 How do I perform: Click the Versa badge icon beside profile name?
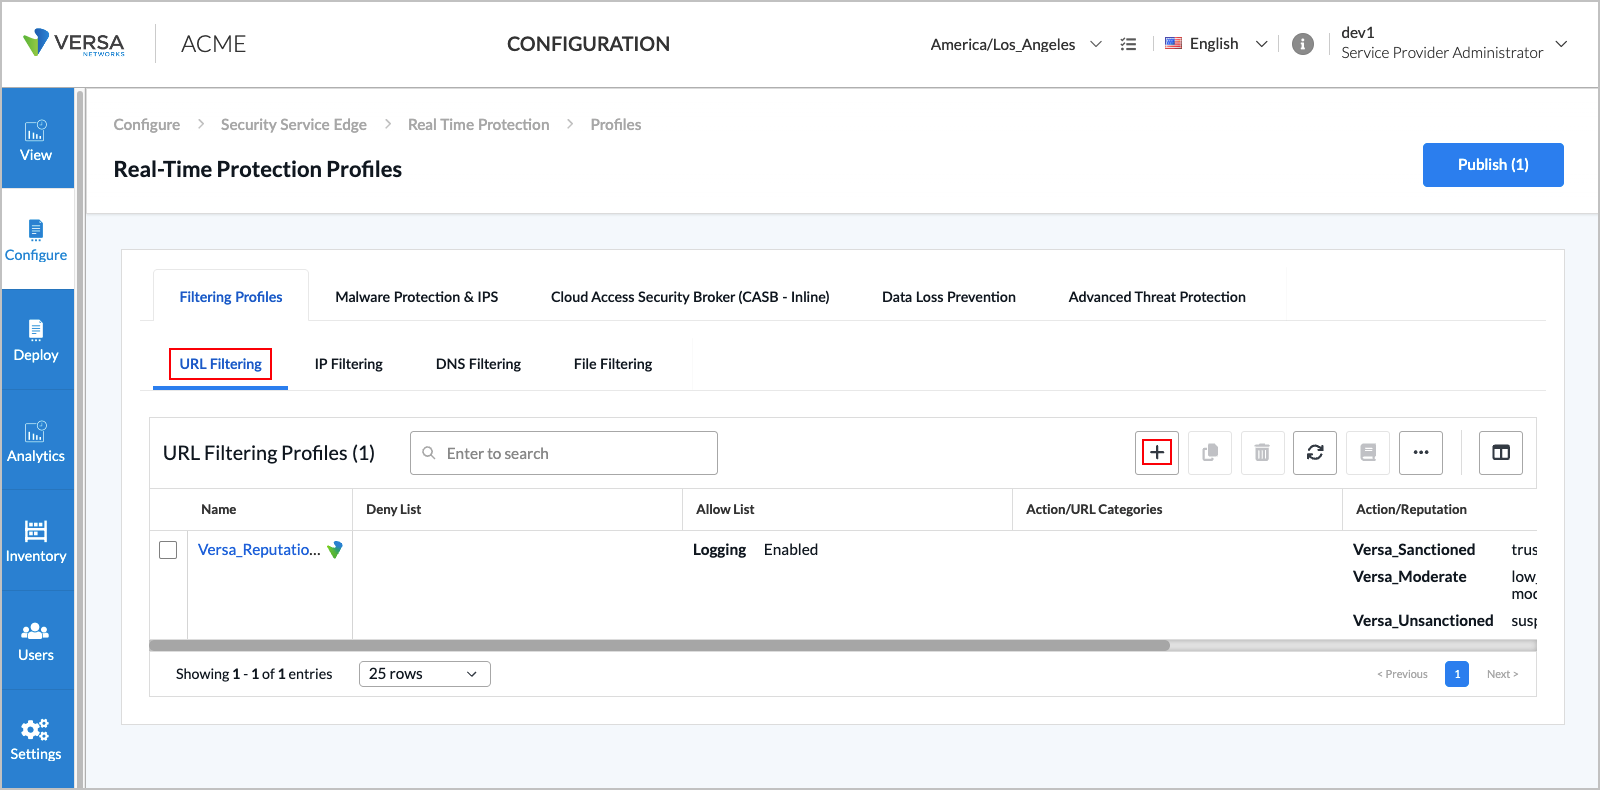coord(335,550)
